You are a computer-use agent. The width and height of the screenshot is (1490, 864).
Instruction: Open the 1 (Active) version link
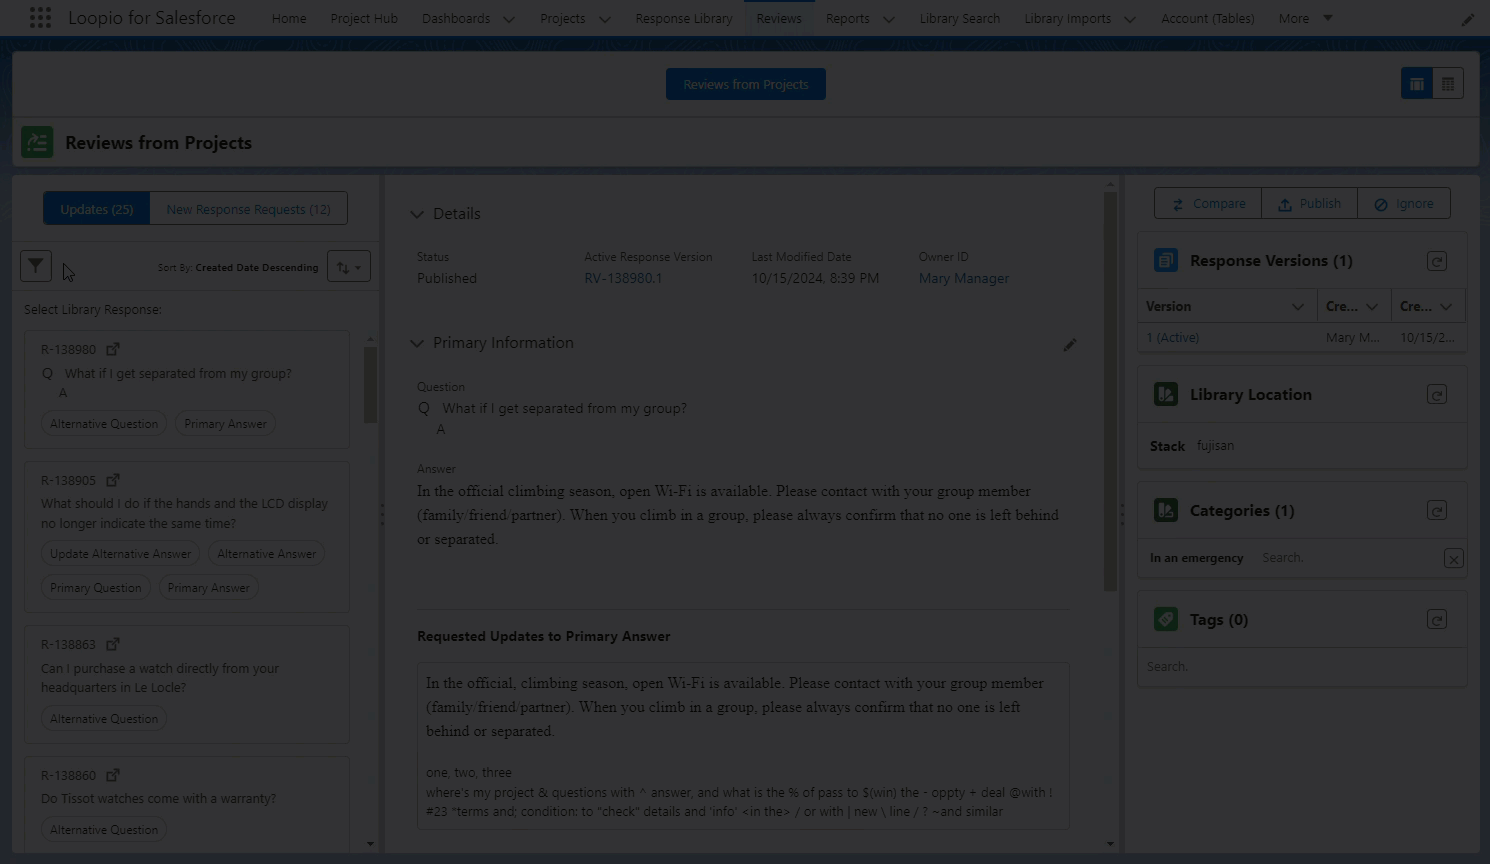pos(1172,338)
